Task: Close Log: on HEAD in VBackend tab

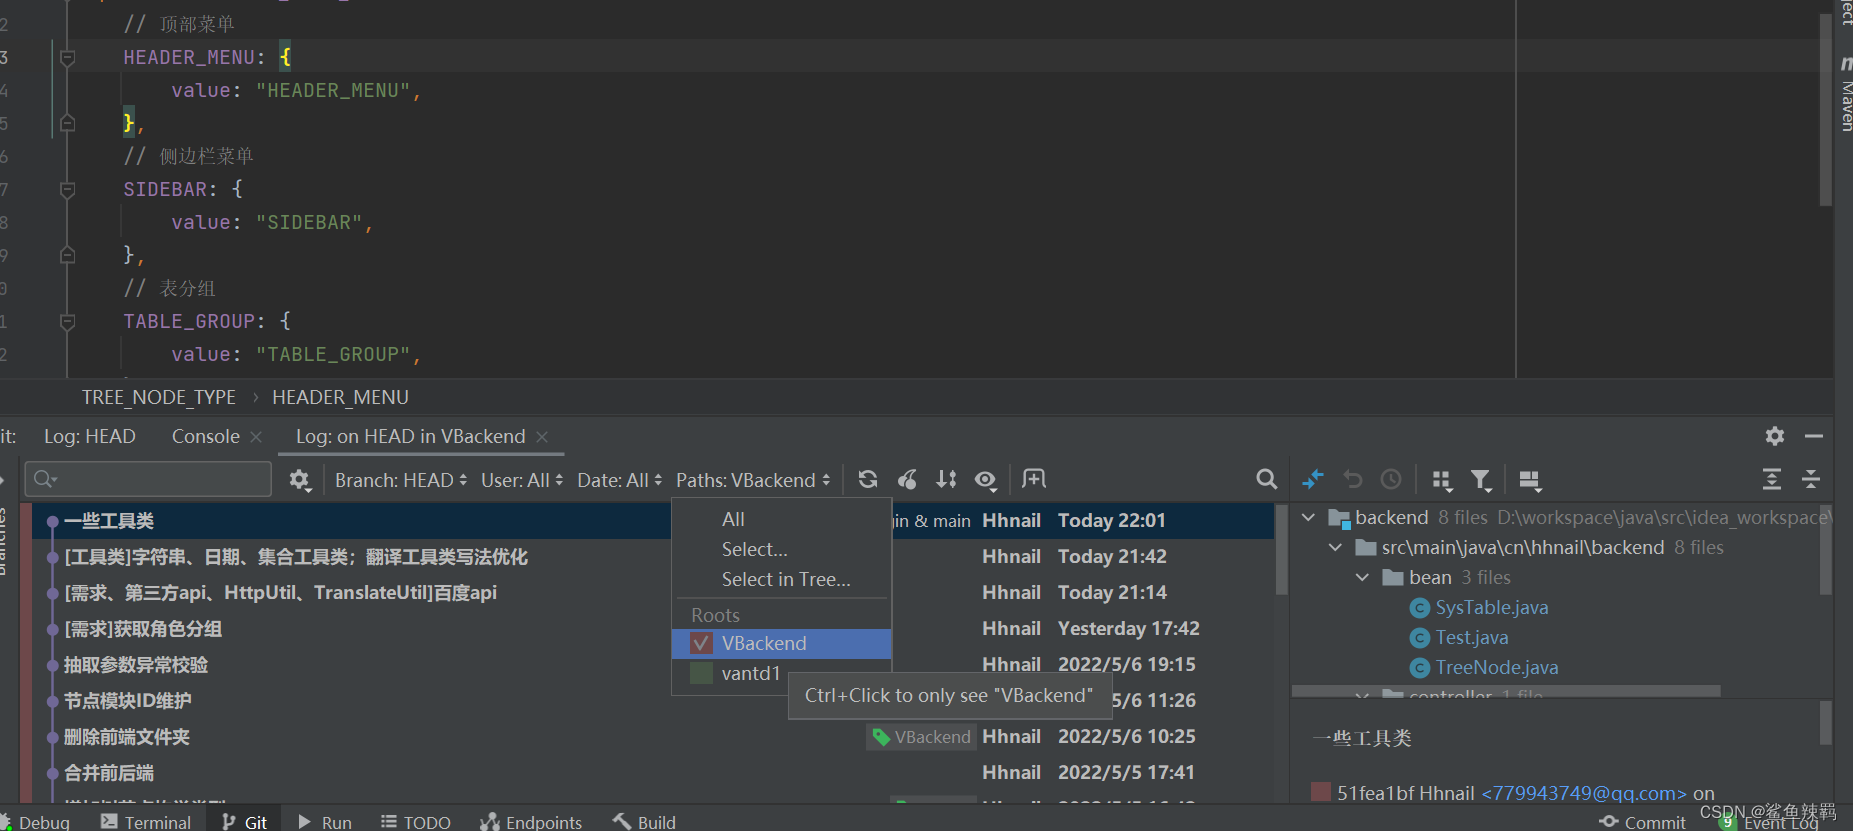Action: click(x=542, y=437)
